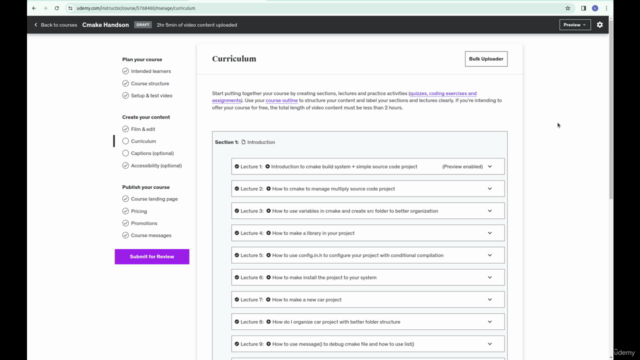640x360 pixels.
Task: Click the Lecture 1 published check icon
Action: click(237, 167)
